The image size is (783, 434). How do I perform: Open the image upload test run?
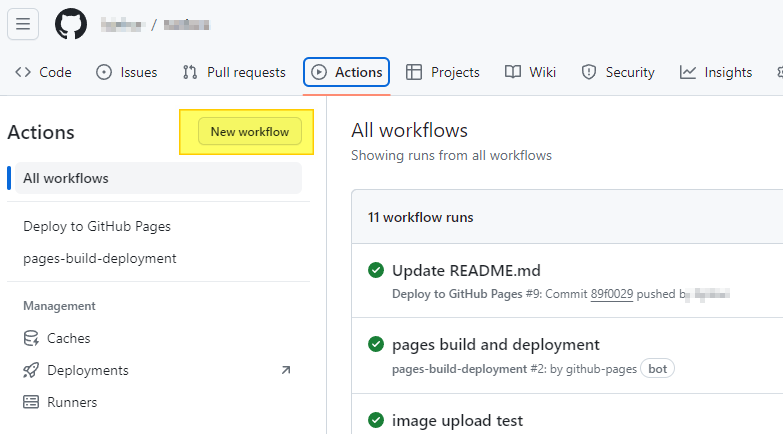tap(457, 421)
